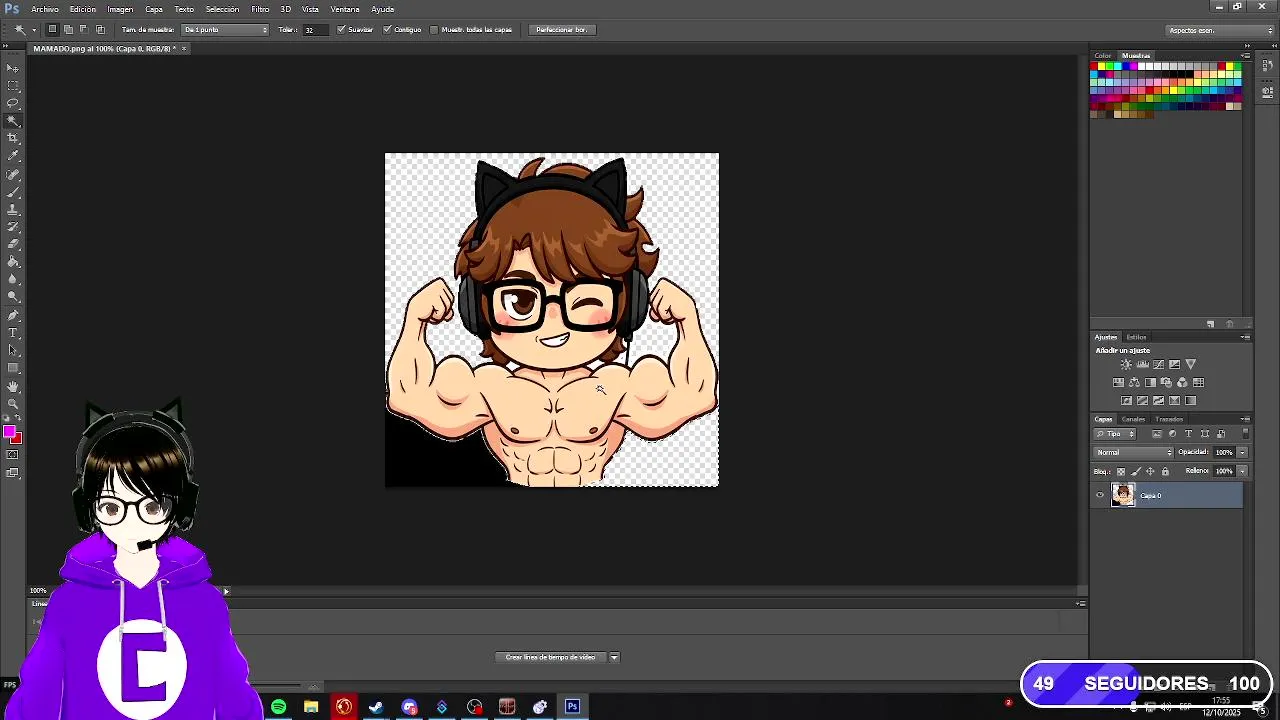This screenshot has height=720, width=1280.
Task: Click the Brightness/Contrast adjustment icon
Action: (x=1126, y=364)
